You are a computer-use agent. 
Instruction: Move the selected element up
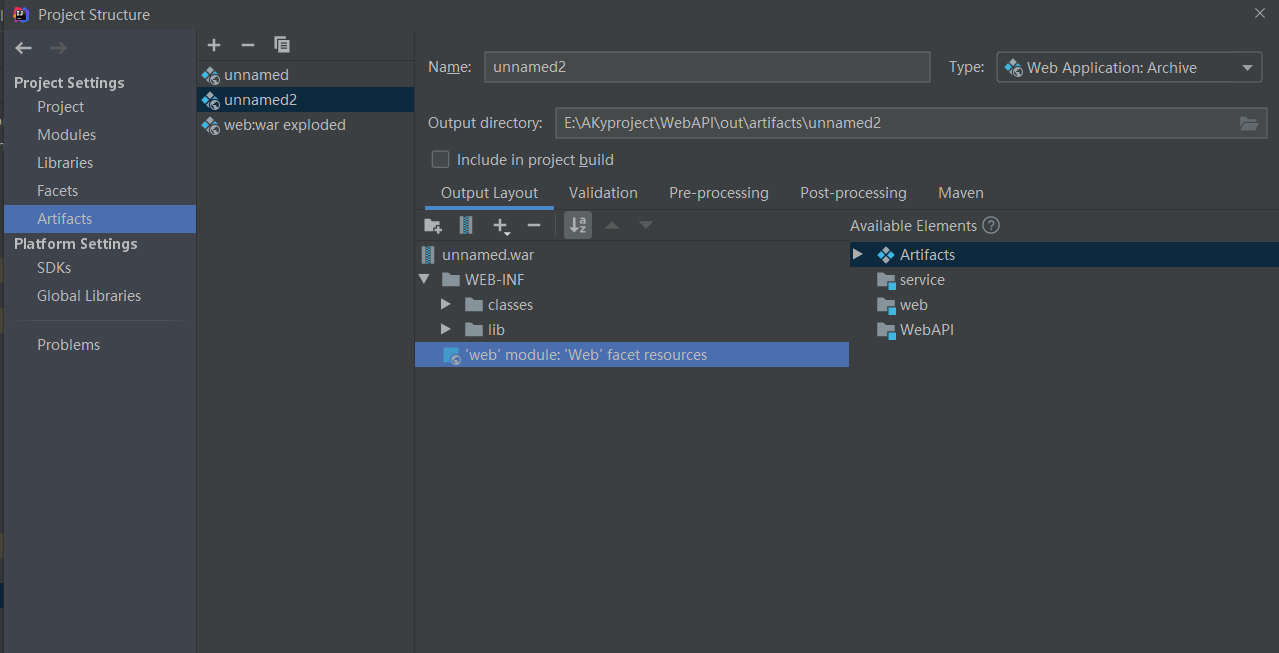coord(612,226)
